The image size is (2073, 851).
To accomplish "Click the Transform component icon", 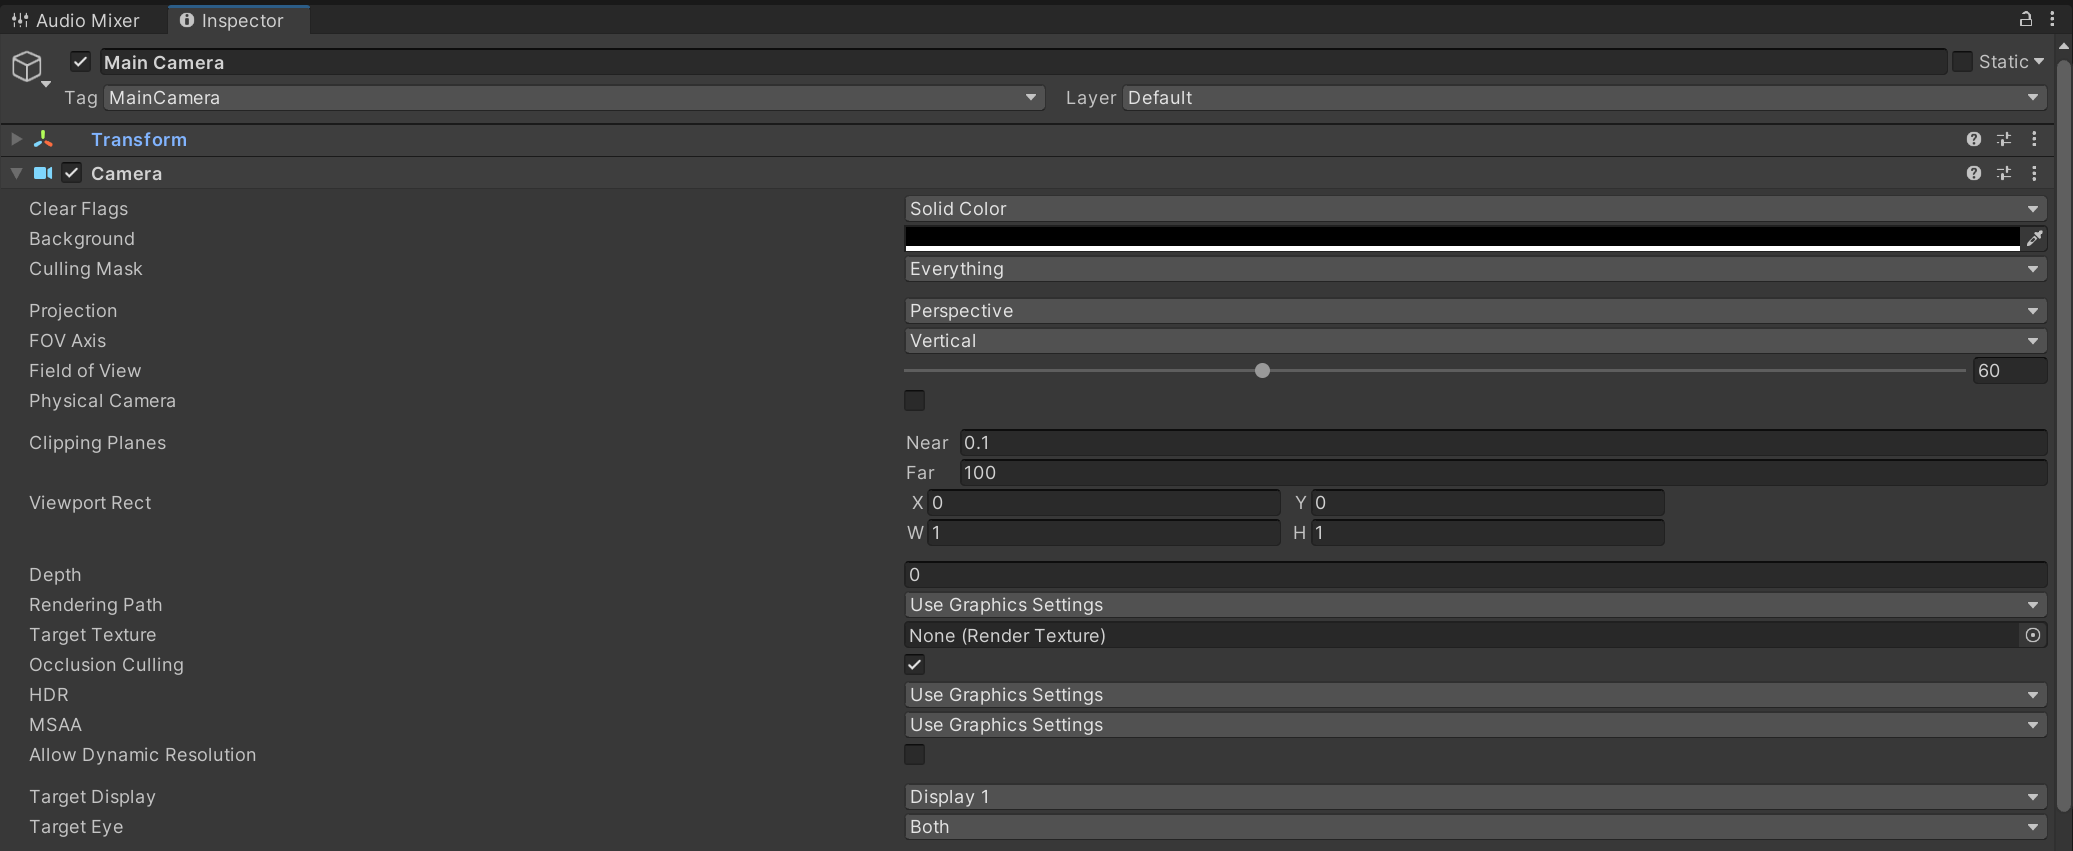I will 43,139.
